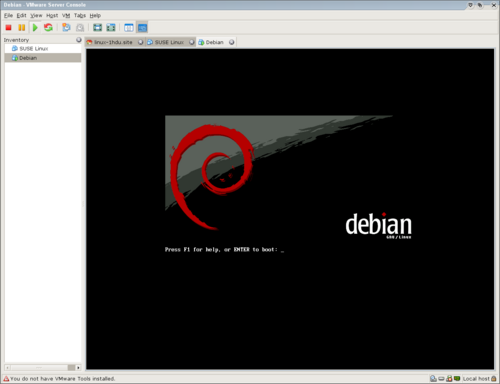Click the network adapter status icon
Screen dimensions: 500x384
457,379
